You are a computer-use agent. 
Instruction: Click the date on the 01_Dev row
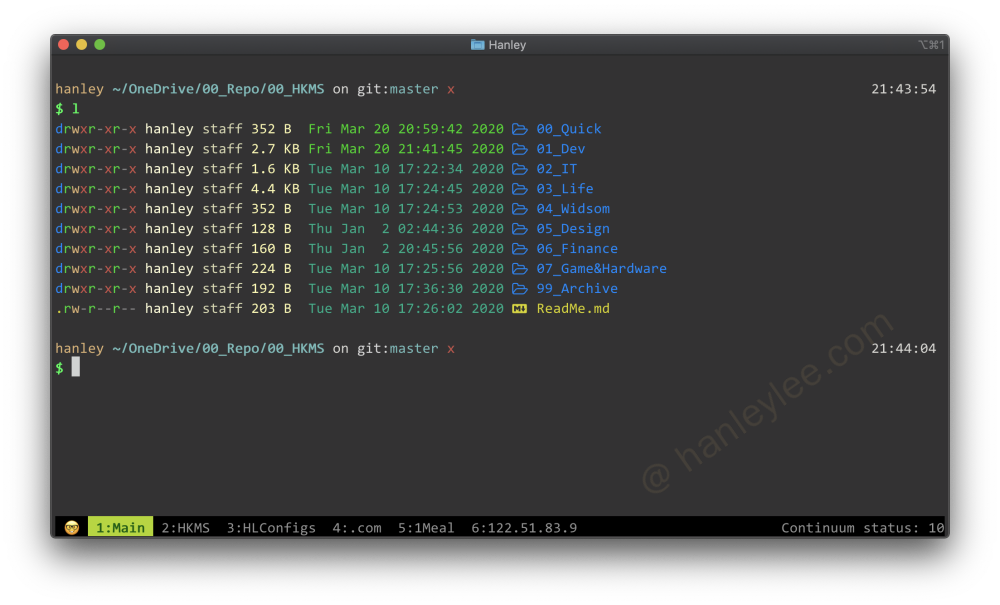pos(406,149)
